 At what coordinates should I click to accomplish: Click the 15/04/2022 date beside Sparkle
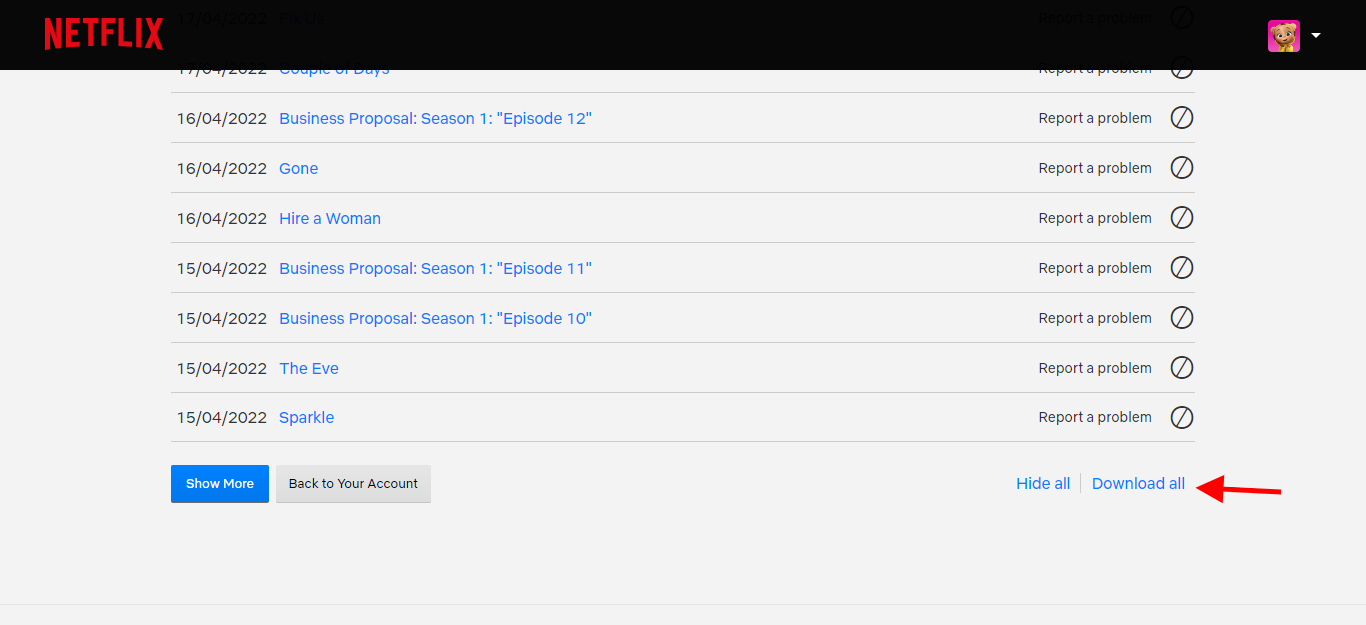[222, 417]
